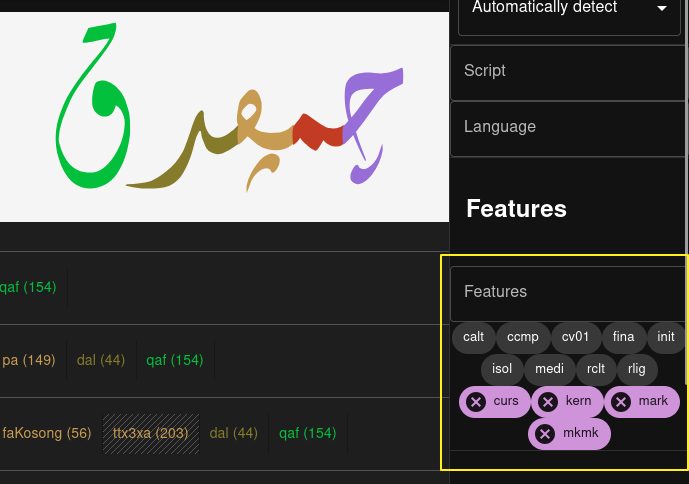The image size is (689, 484).
Task: Open the Language selector field
Action: click(569, 127)
